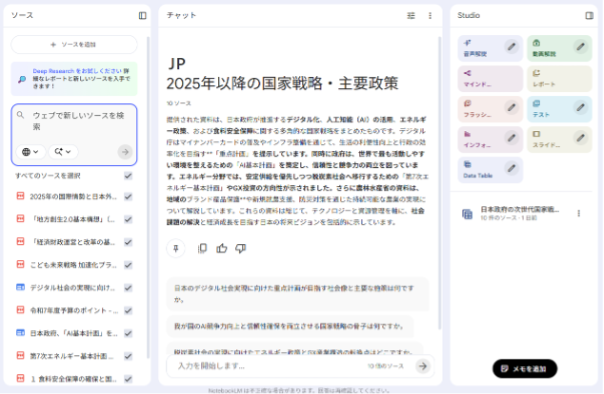Edit スライド card with pencil icon
Viewport: 604px width, 394px height.
pyautogui.click(x=580, y=137)
